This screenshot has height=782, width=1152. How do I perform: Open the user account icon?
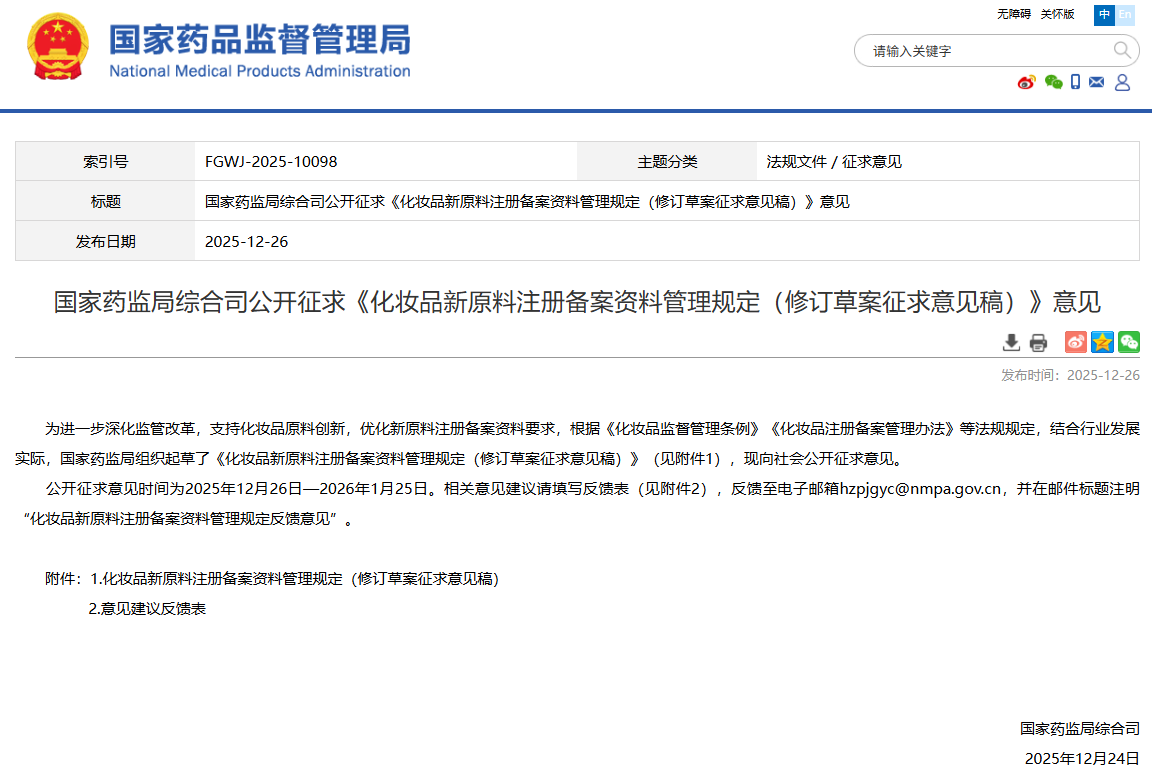coord(1122,83)
